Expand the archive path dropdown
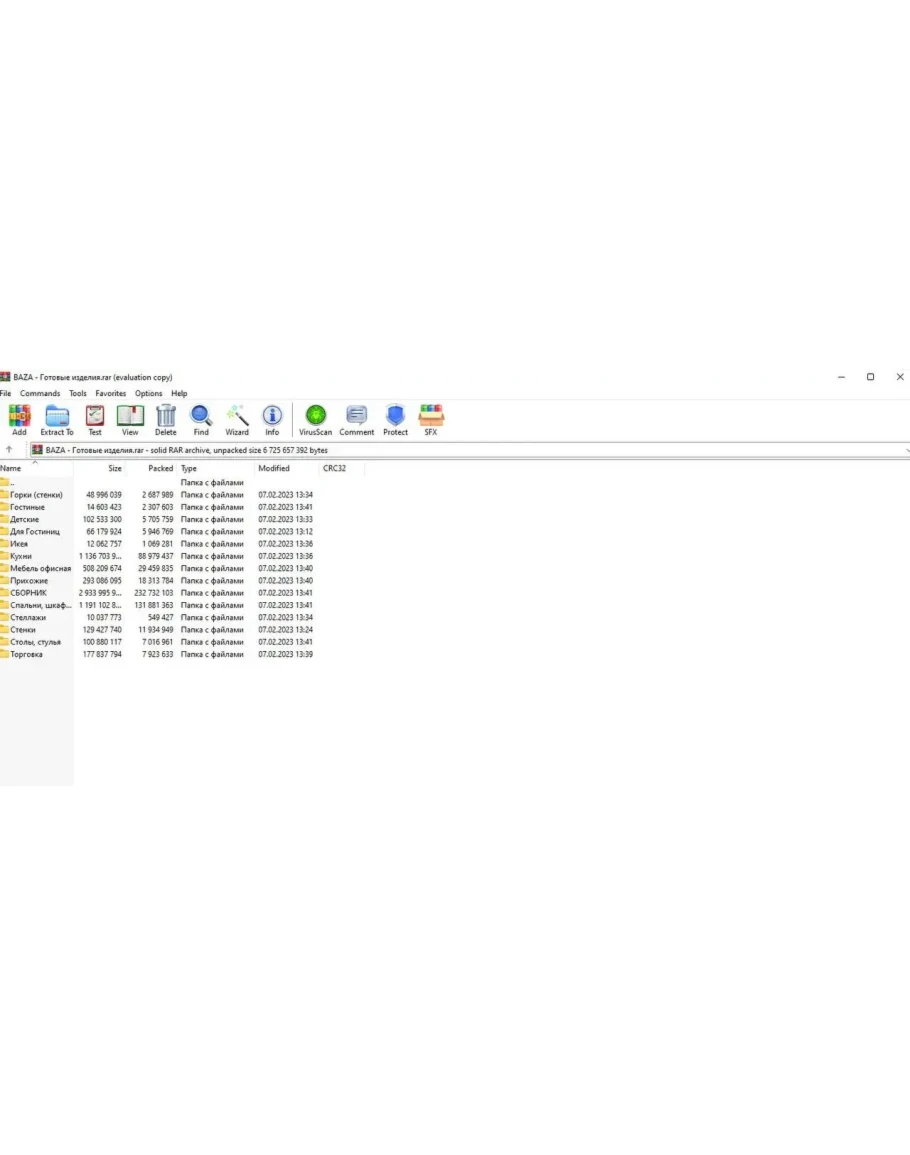910x1155 pixels. tap(904, 450)
